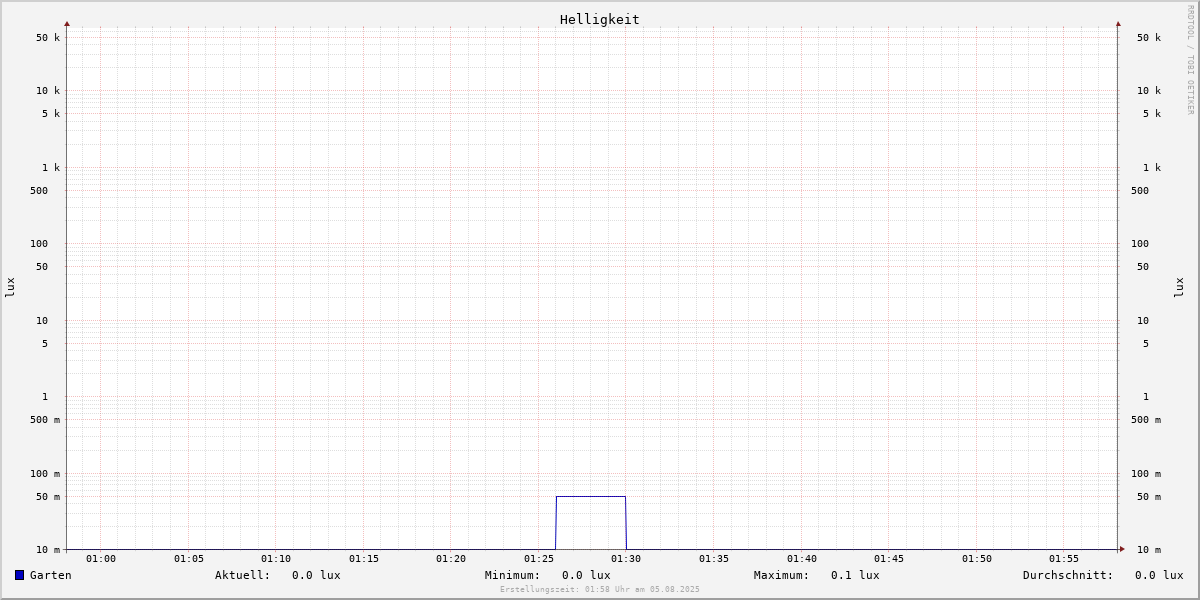The width and height of the screenshot is (1200, 600).
Task: Click the blue Garten legend color box
Action: coord(19,575)
